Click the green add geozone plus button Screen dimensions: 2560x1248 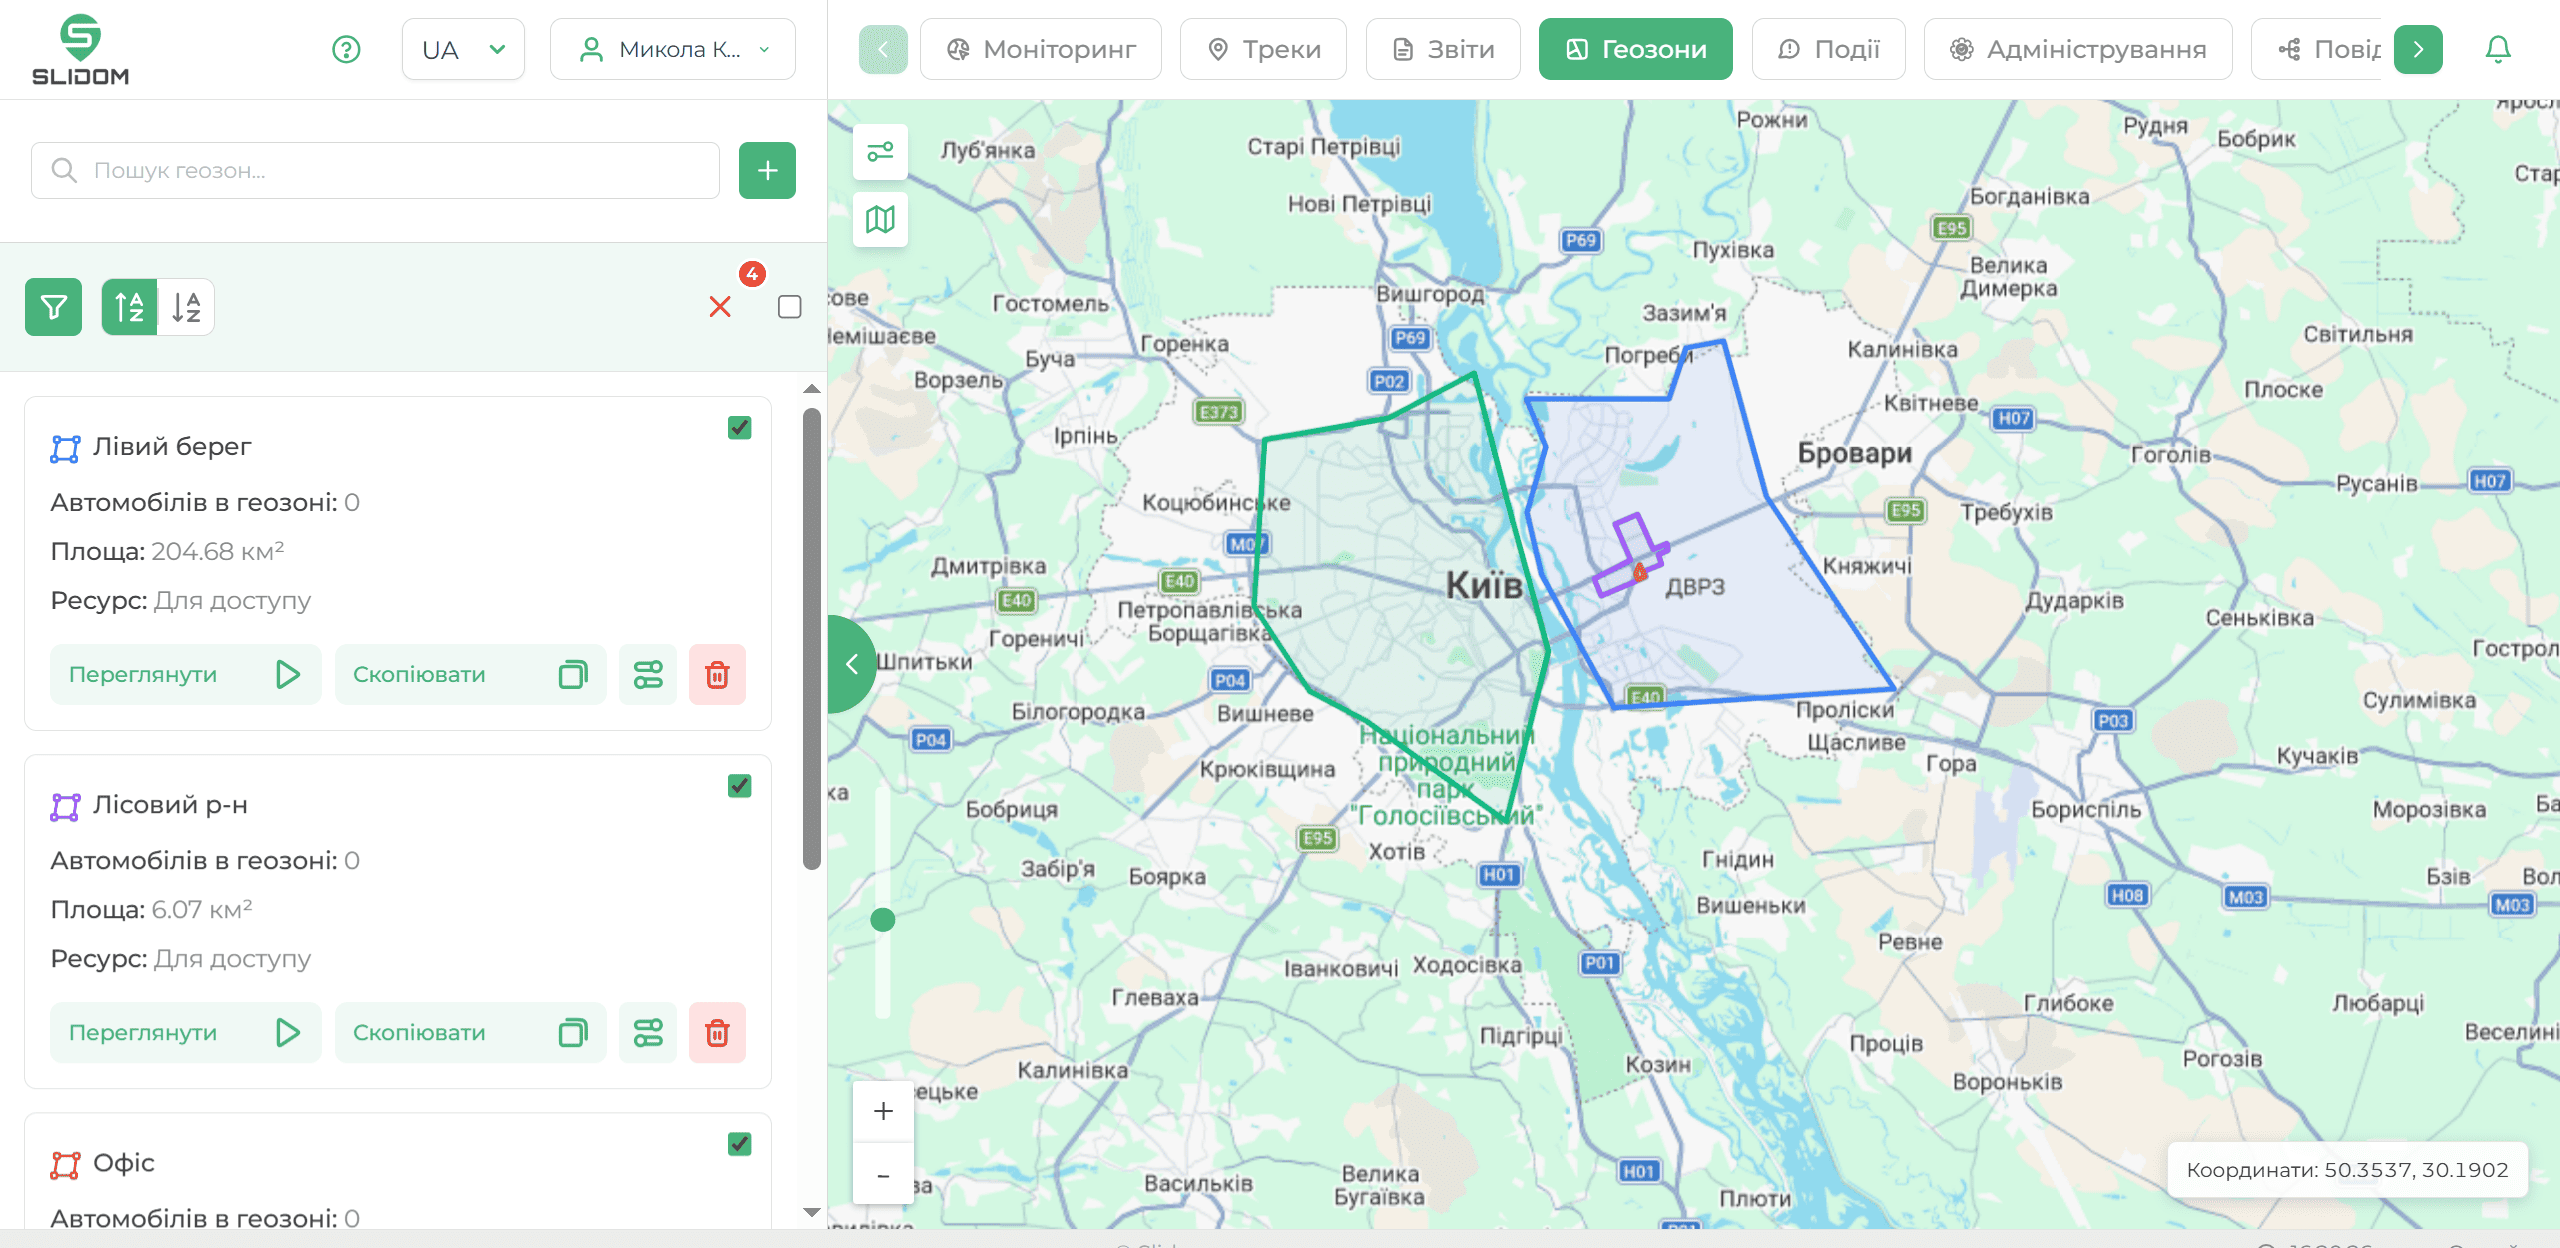pyautogui.click(x=767, y=171)
